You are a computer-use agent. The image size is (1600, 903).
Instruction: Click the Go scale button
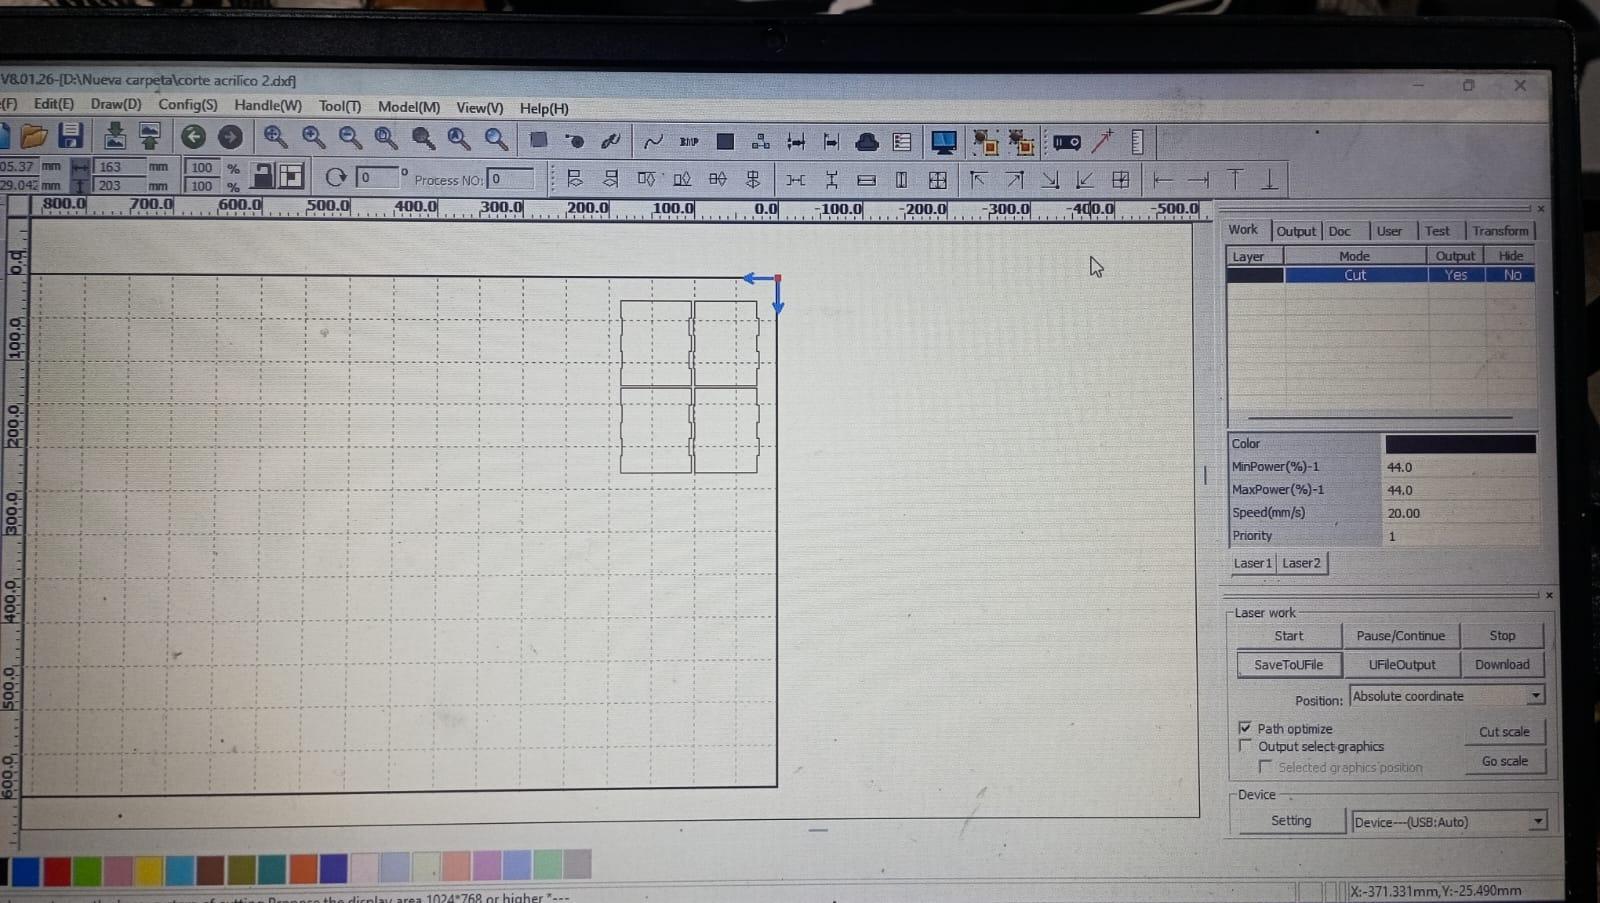(1504, 761)
